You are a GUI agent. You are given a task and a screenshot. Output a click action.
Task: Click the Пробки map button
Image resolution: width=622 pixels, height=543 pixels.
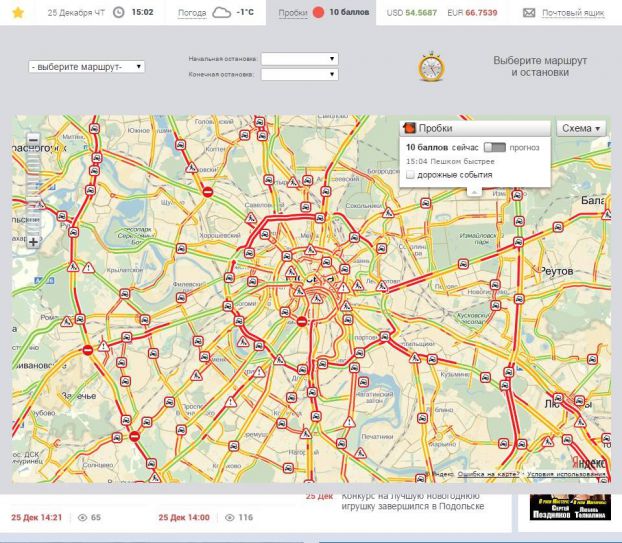pos(475,128)
